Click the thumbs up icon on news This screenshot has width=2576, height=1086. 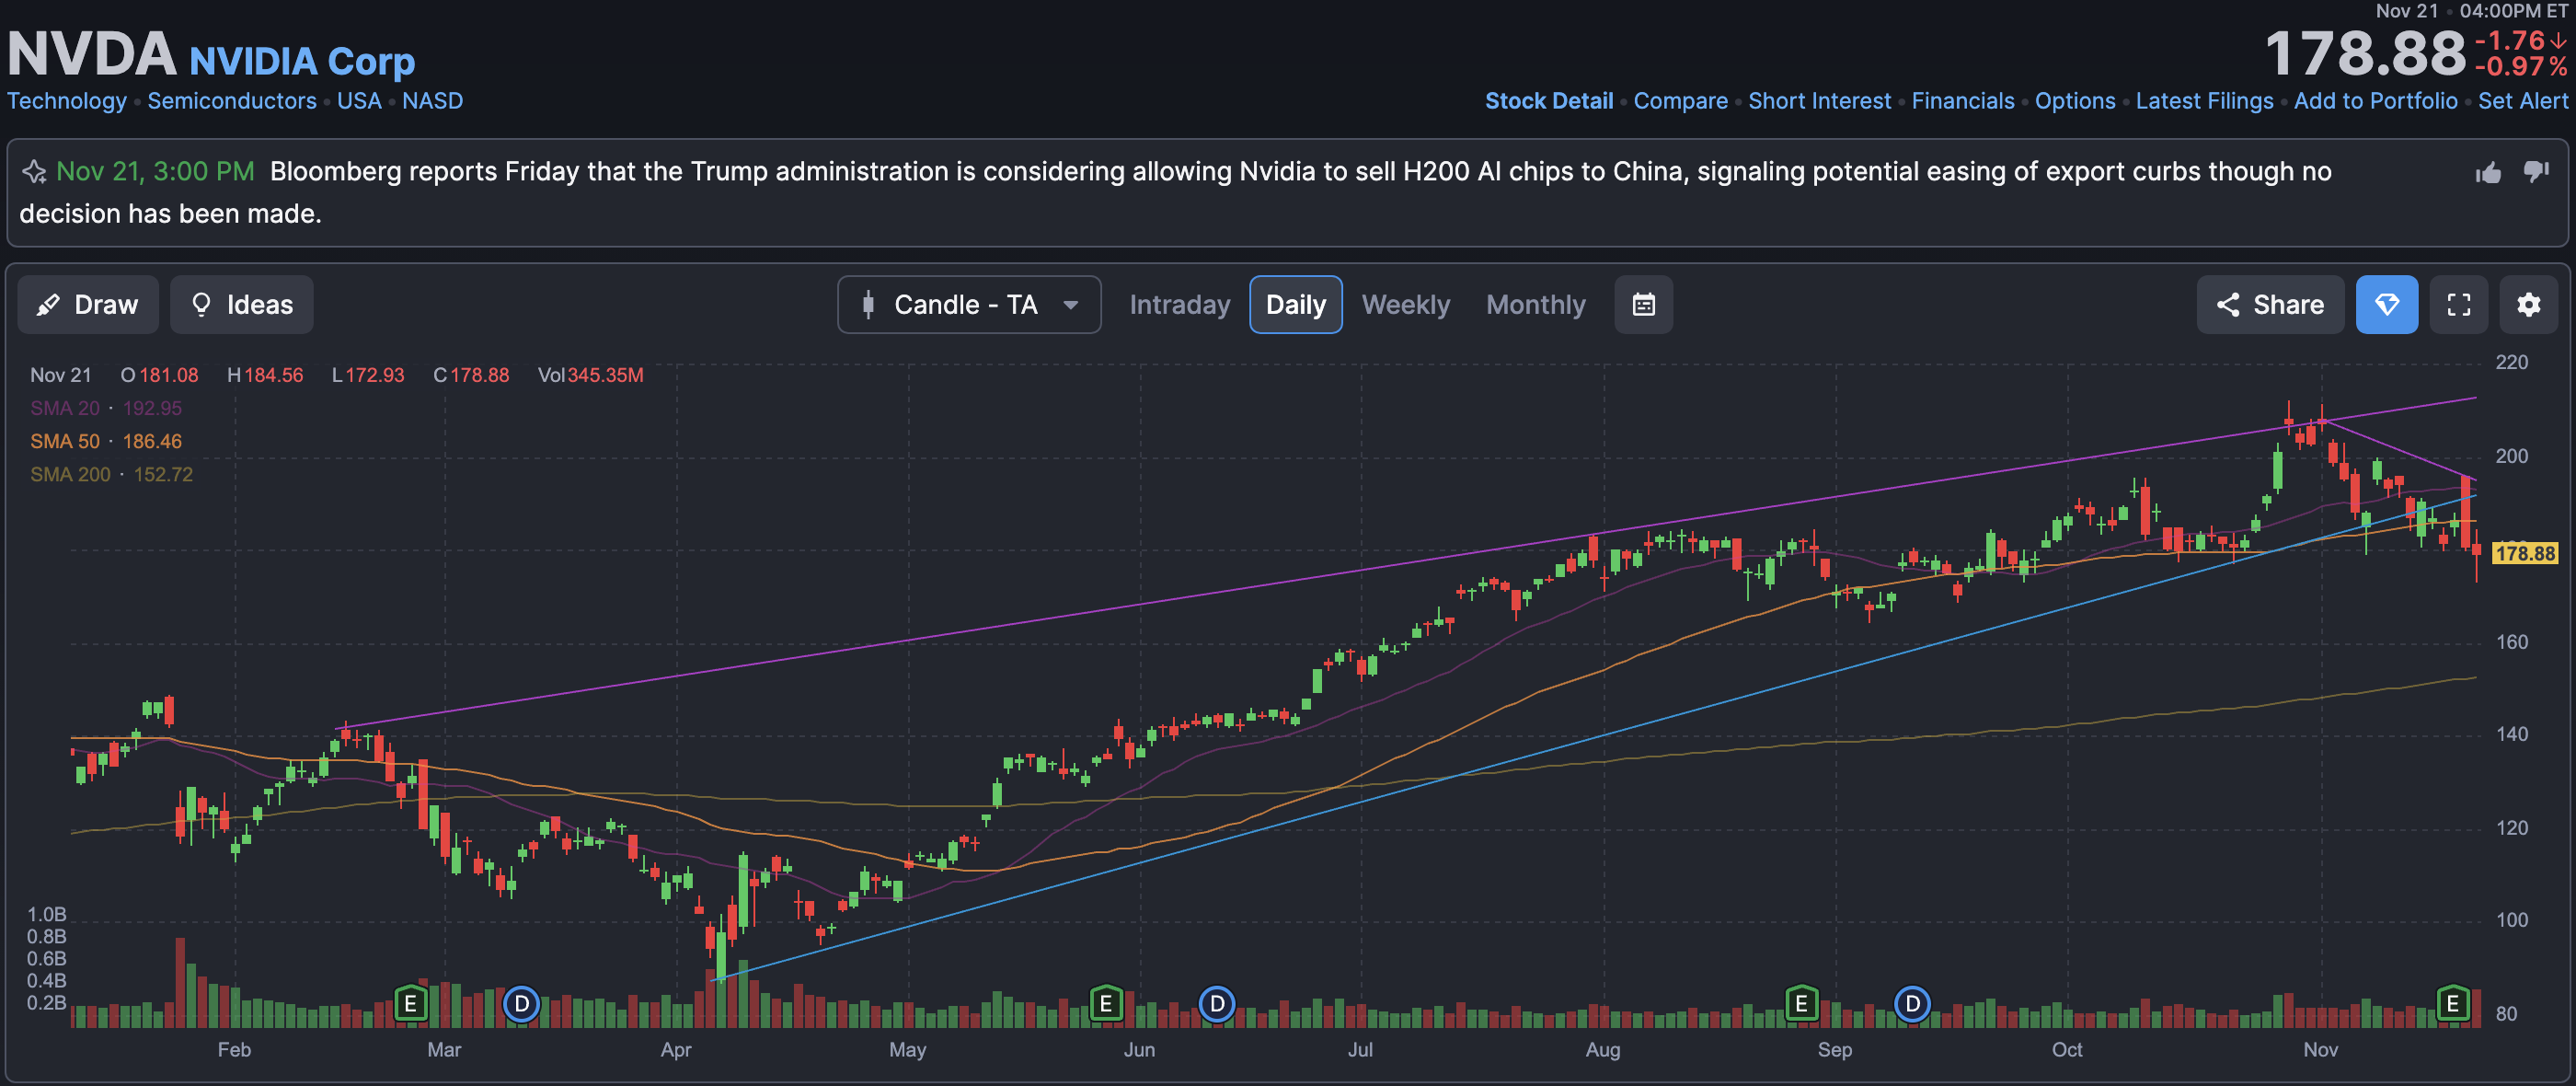point(2488,173)
